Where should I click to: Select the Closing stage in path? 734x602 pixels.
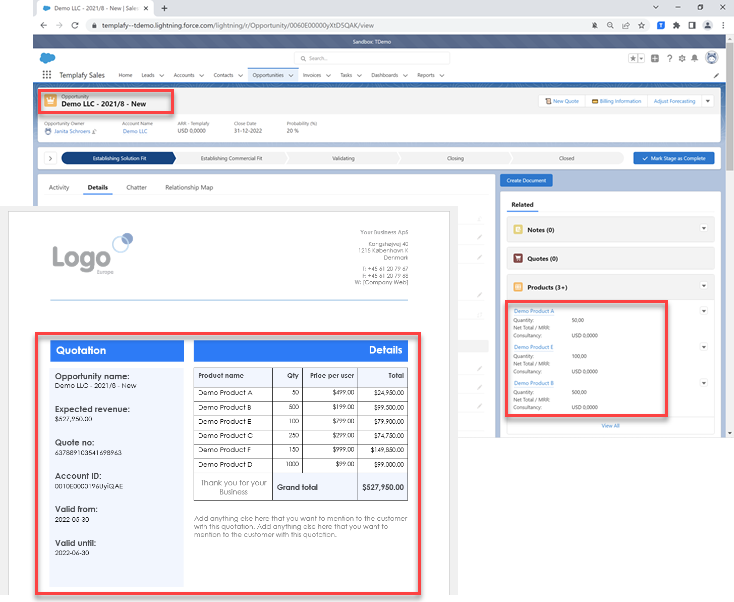[455, 158]
